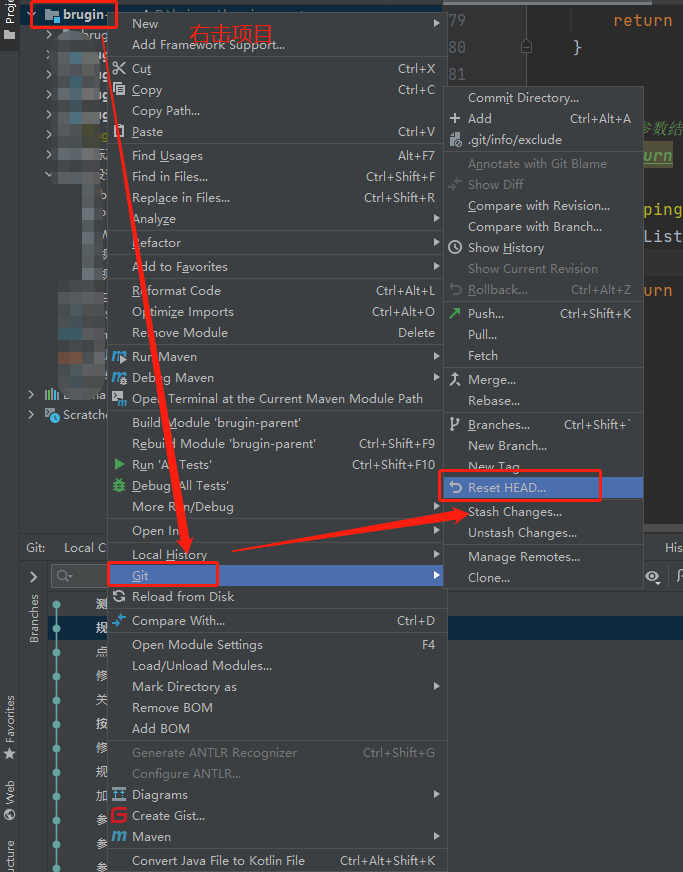The width and height of the screenshot is (683, 872).
Task: Expand the New submenu arrow
Action: pyautogui.click(x=437, y=23)
